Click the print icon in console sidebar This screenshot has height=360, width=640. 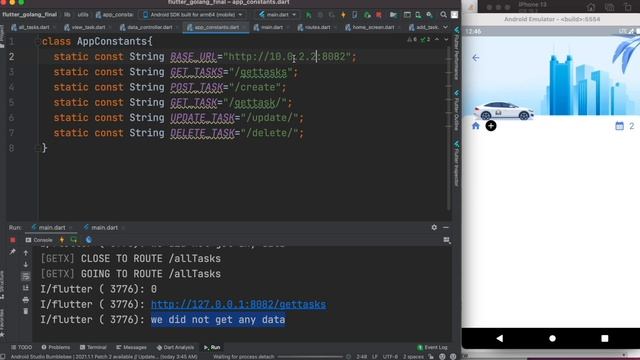pos(26,300)
